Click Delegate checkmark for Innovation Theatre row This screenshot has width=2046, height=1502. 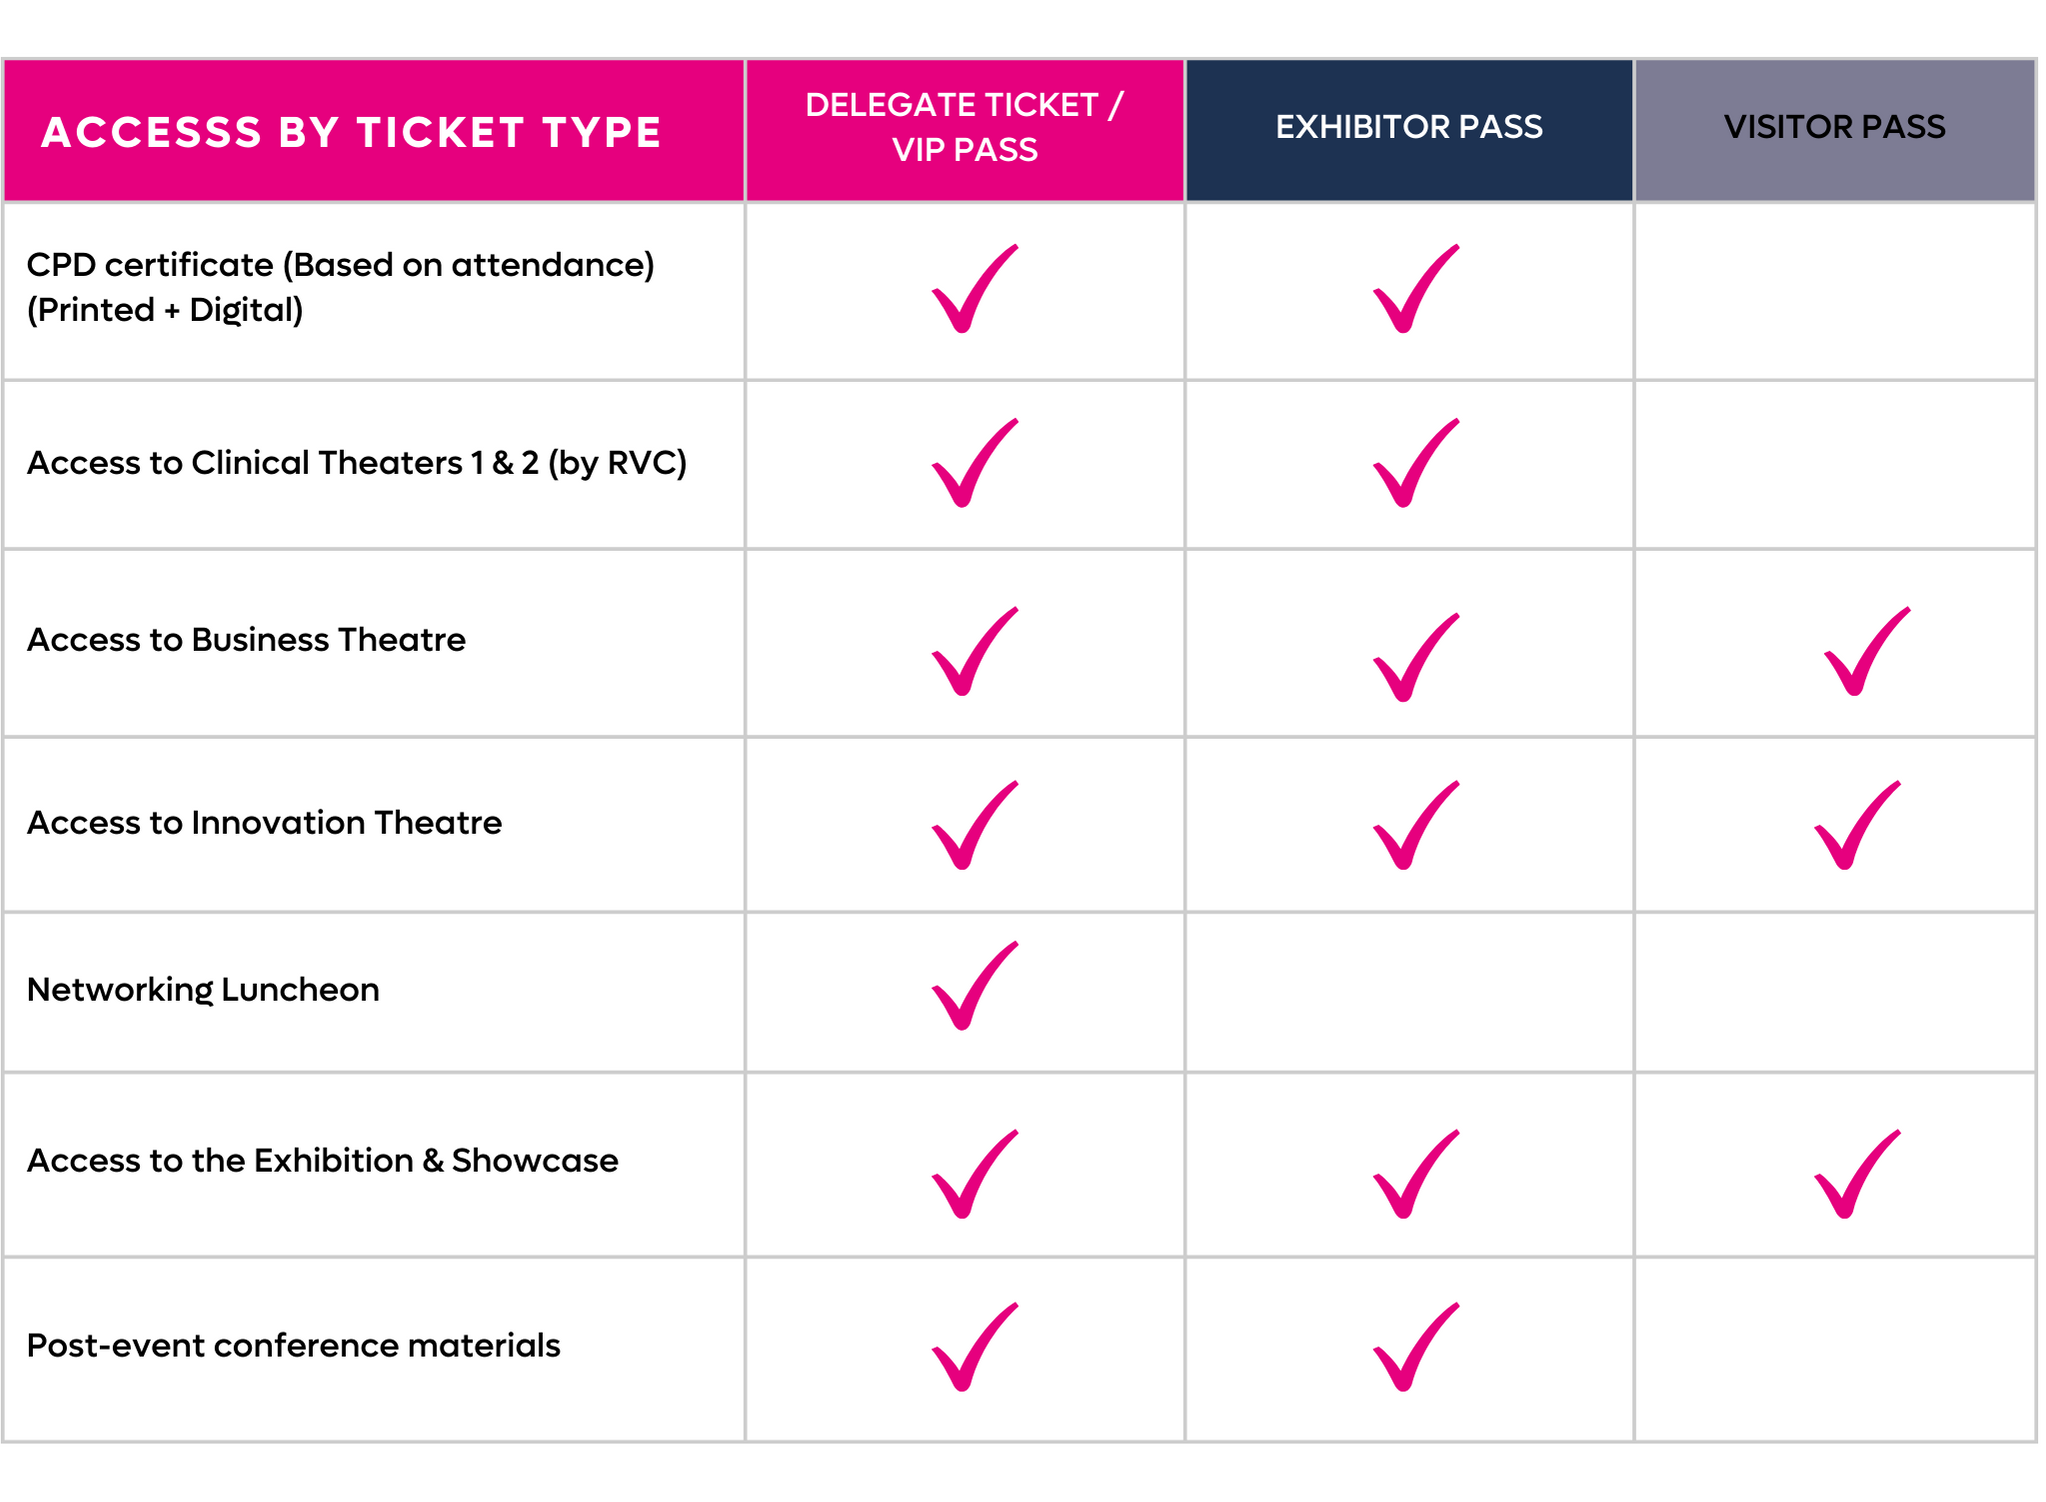pyautogui.click(x=974, y=825)
